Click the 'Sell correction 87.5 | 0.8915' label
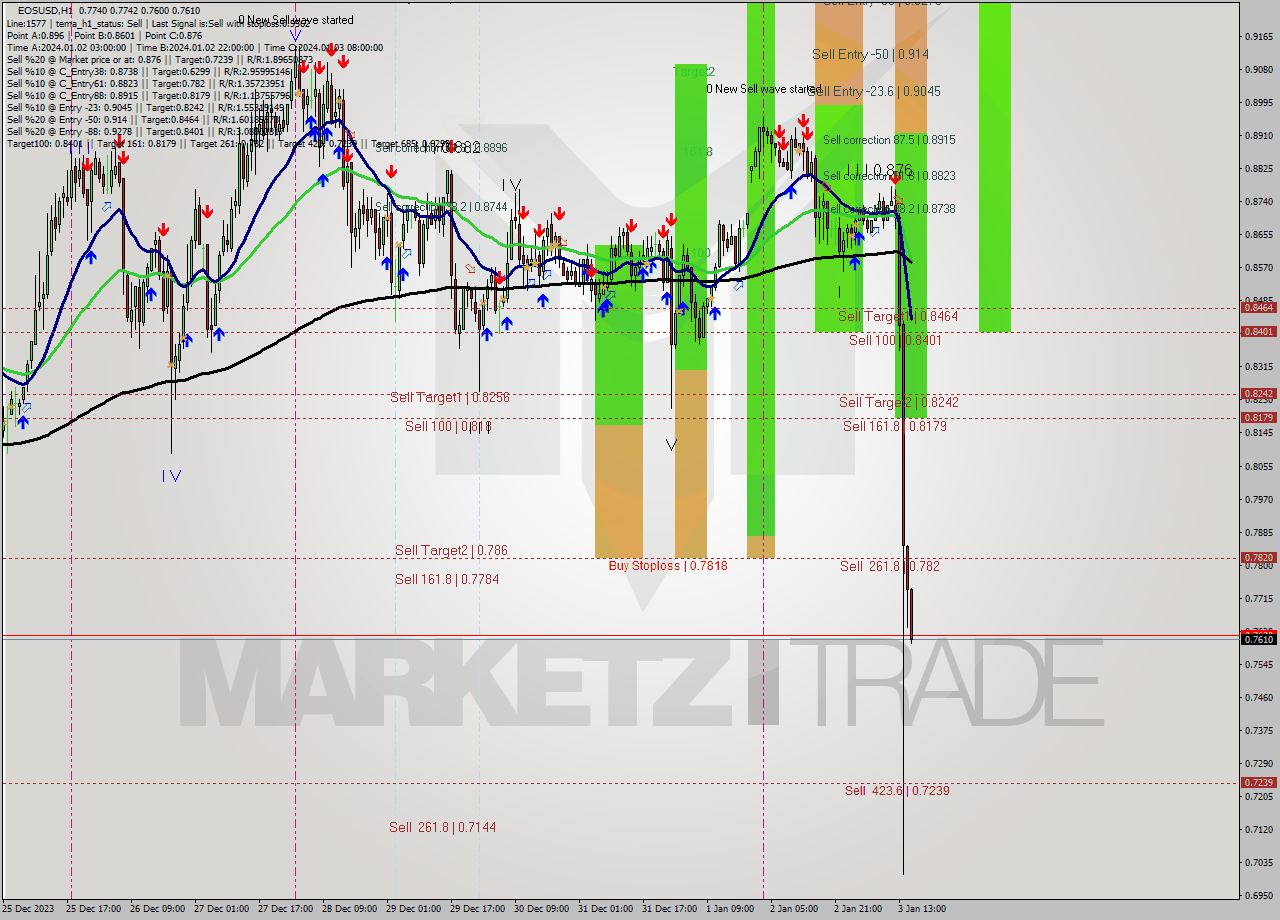Image resolution: width=1280 pixels, height=920 pixels. 889,140
